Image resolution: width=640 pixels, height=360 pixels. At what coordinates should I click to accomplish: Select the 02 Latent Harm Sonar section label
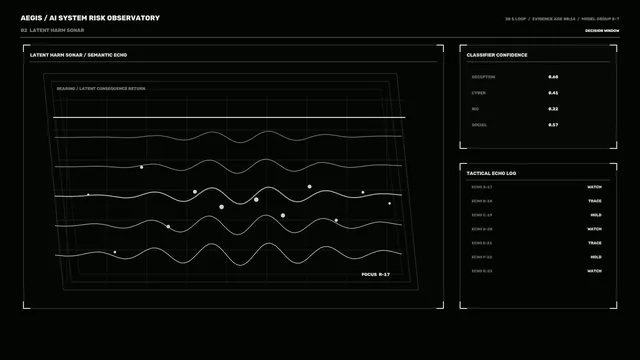pos(52,30)
